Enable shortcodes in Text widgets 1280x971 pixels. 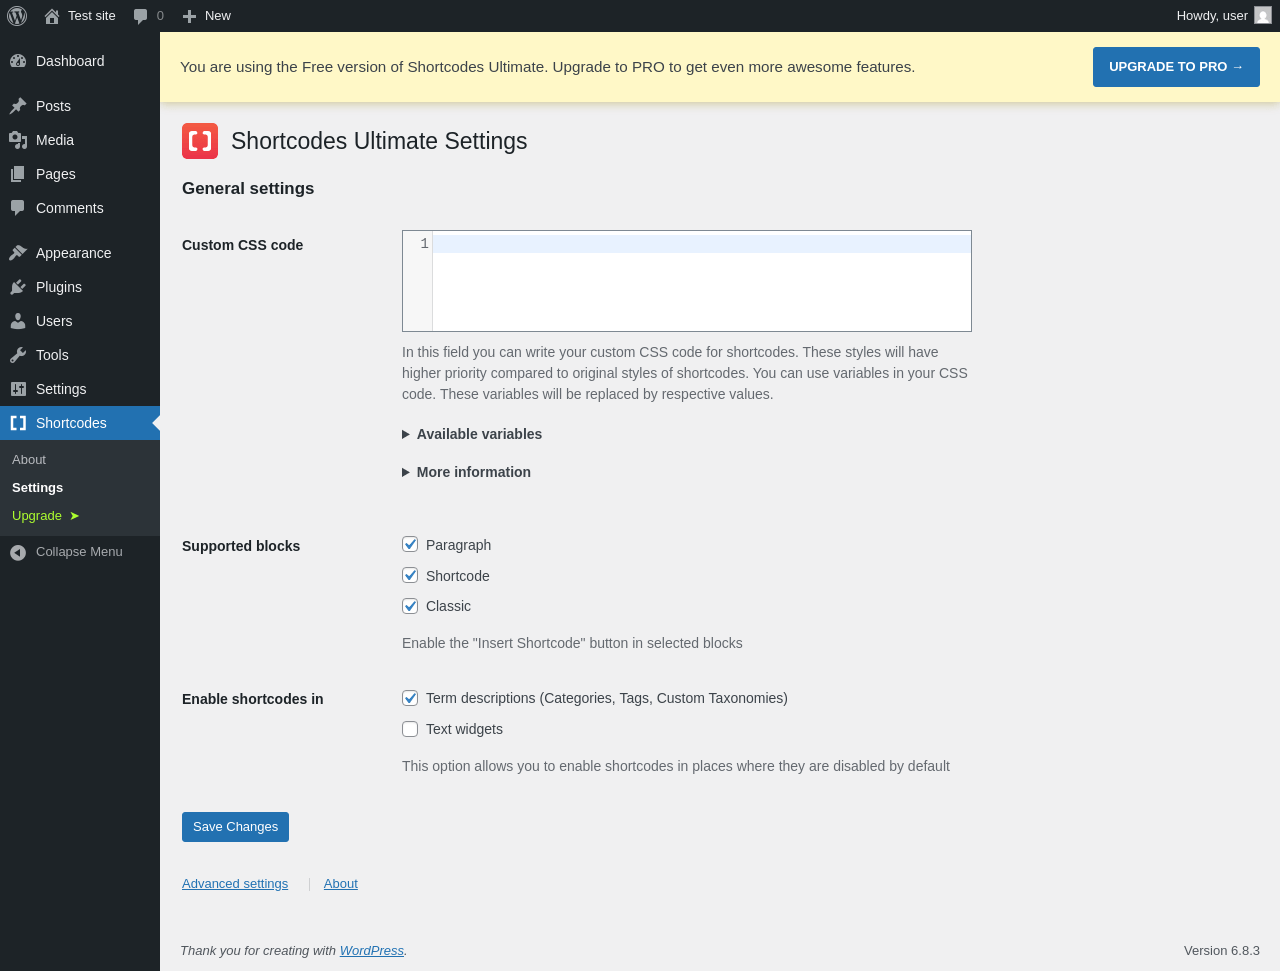tap(410, 729)
